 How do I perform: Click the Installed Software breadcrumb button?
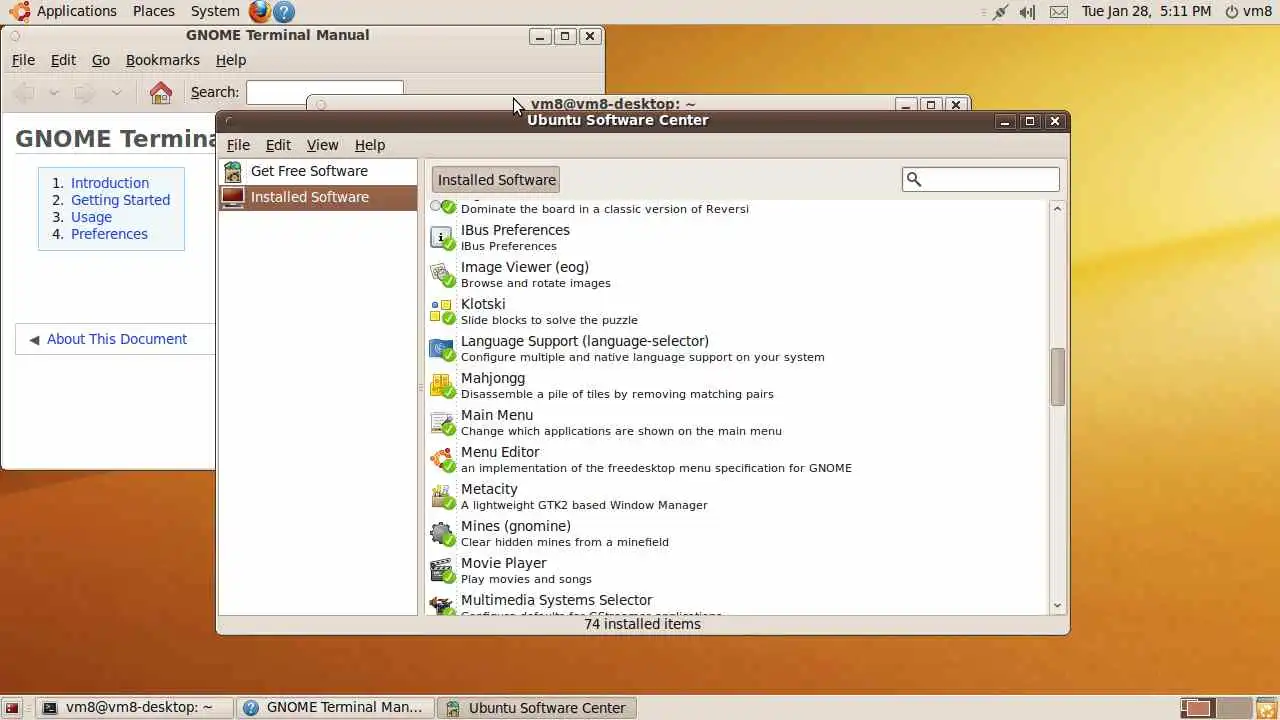(496, 180)
